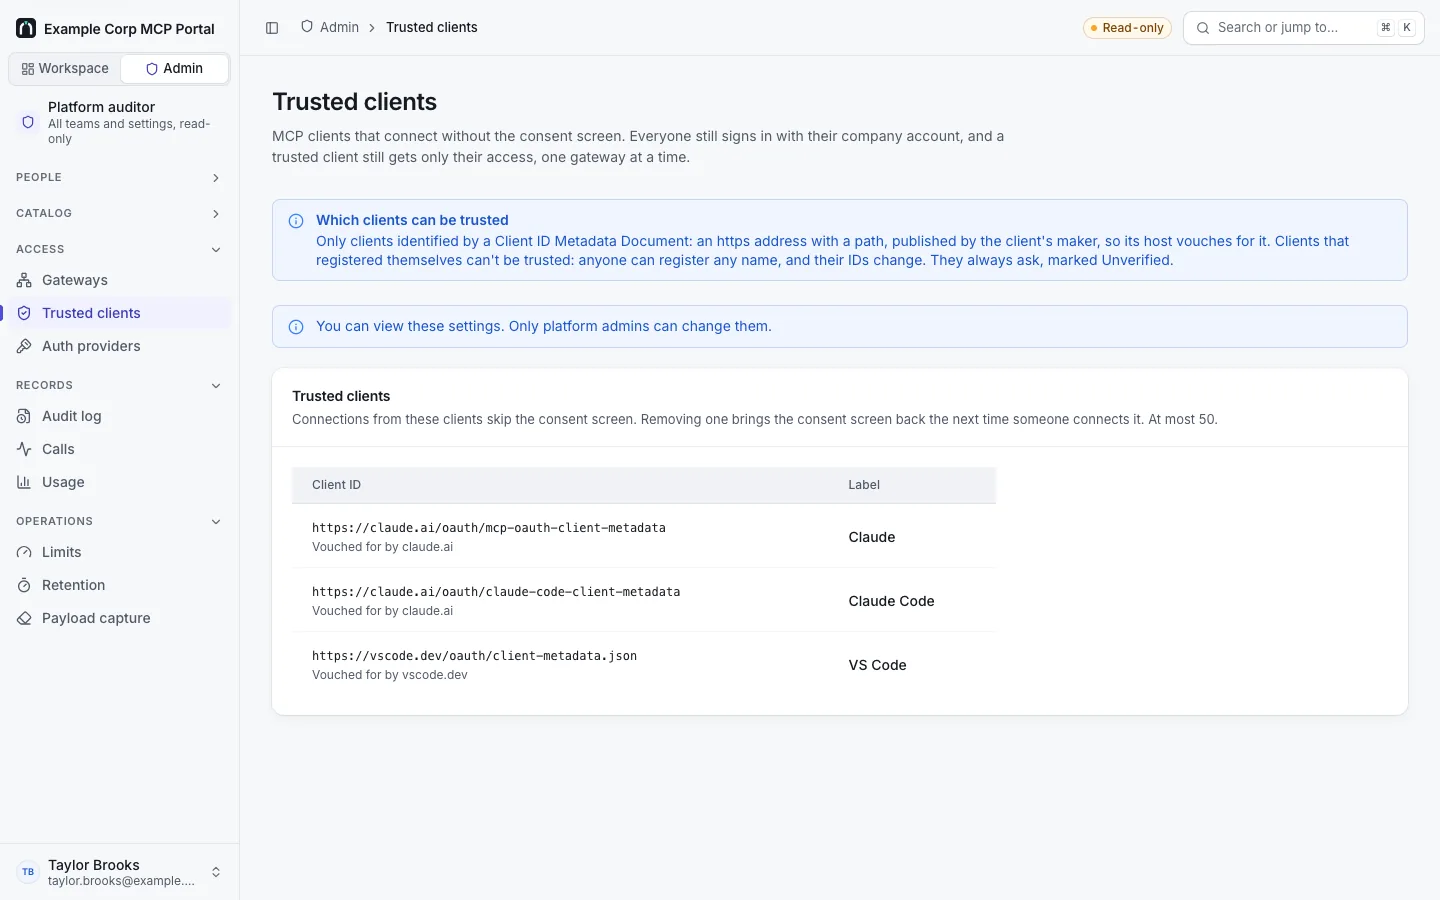Select the mcp-oauth-client-metadata client ID
The image size is (1440, 900).
489,528
